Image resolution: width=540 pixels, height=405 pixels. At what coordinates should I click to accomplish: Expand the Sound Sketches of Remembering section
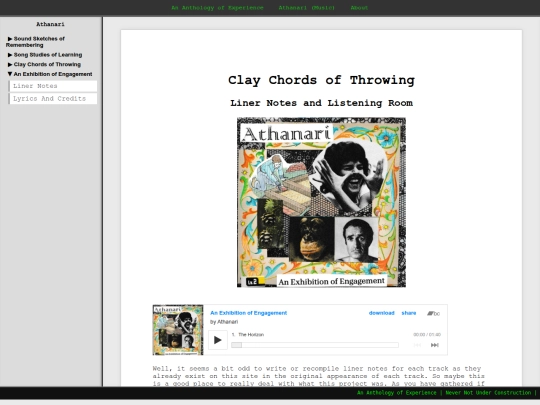(x=35, y=42)
